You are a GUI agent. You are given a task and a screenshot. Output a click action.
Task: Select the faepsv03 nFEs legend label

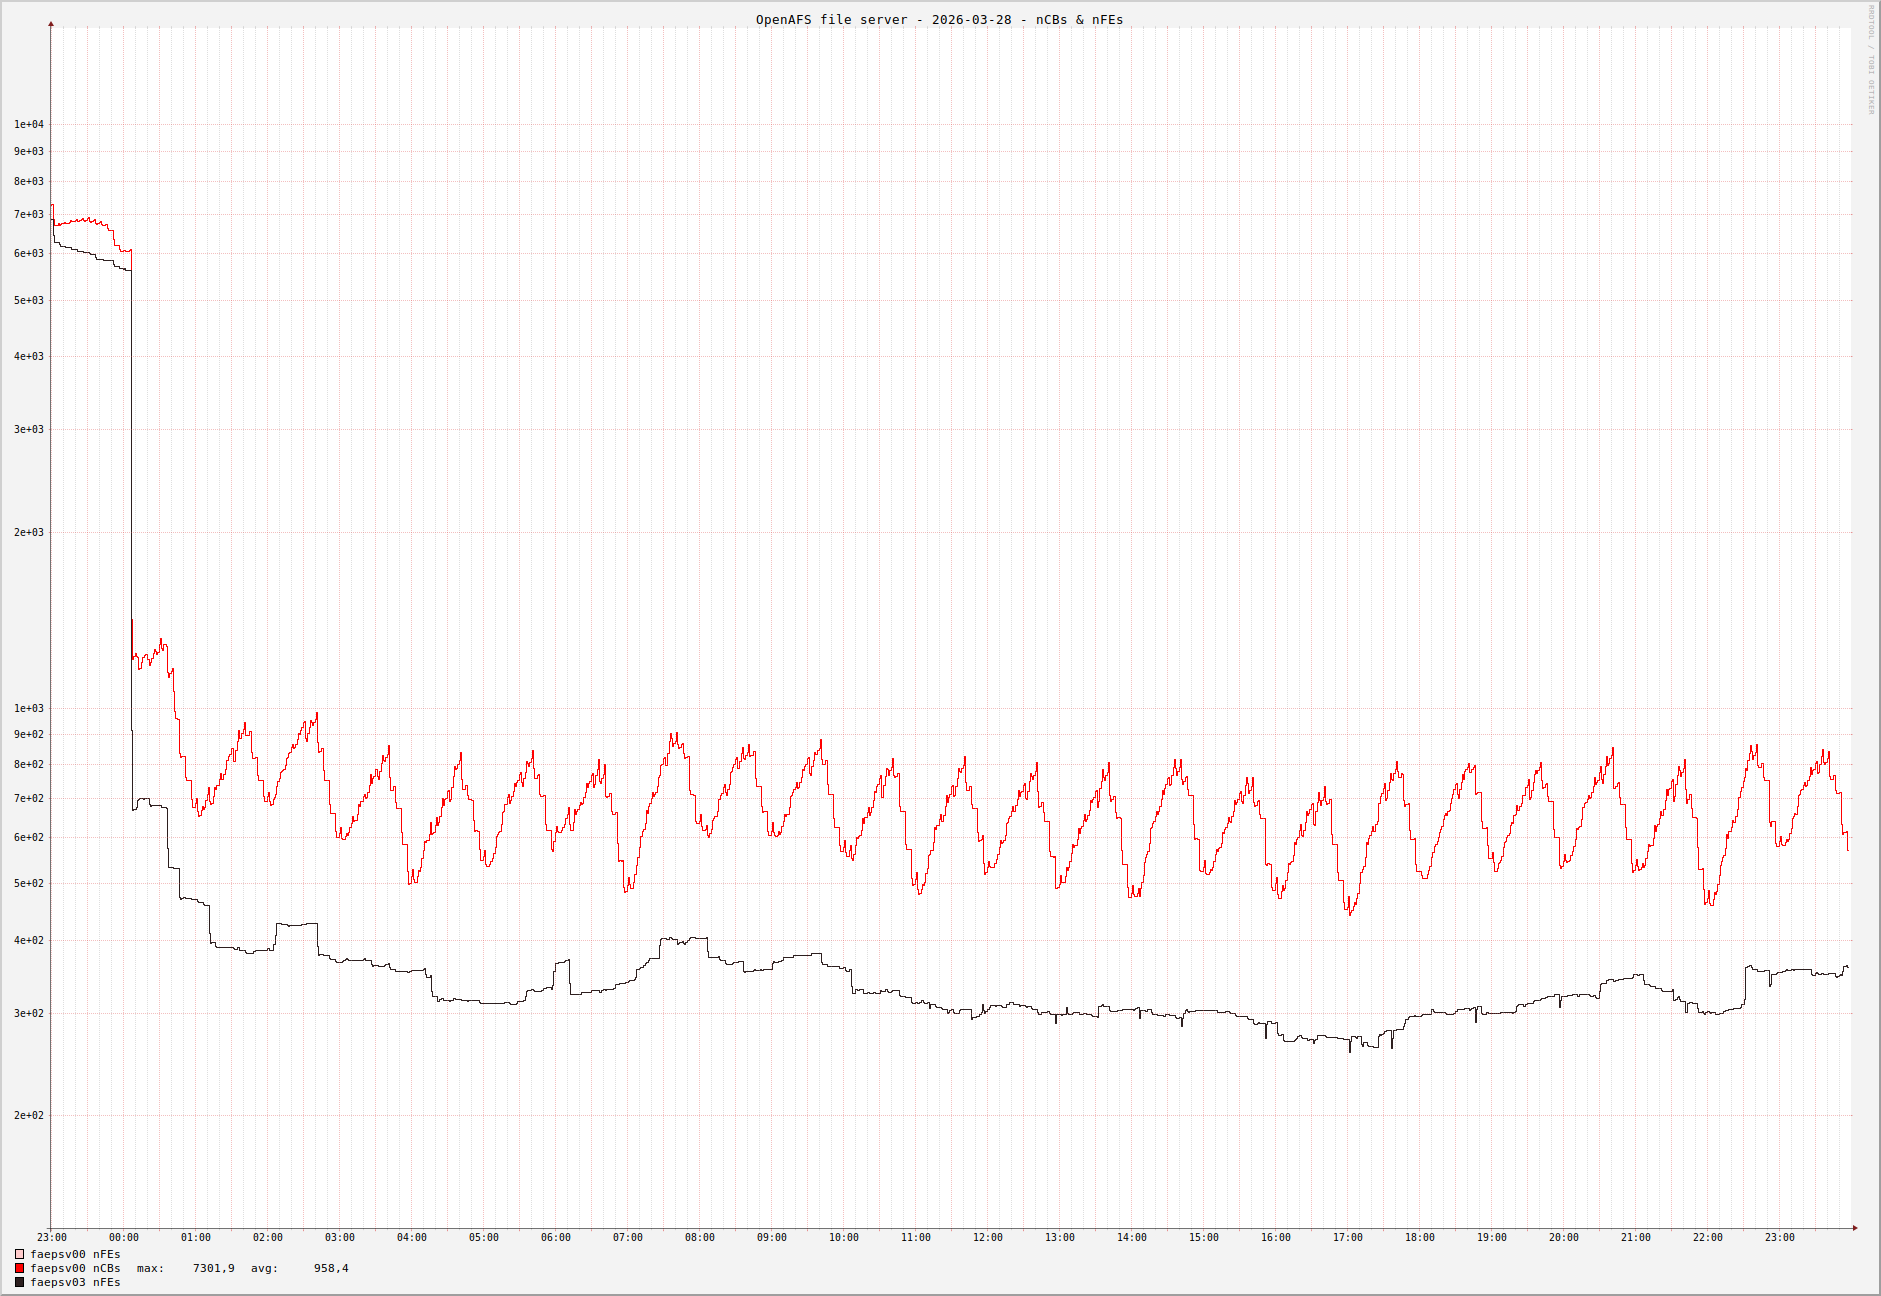[75, 1282]
